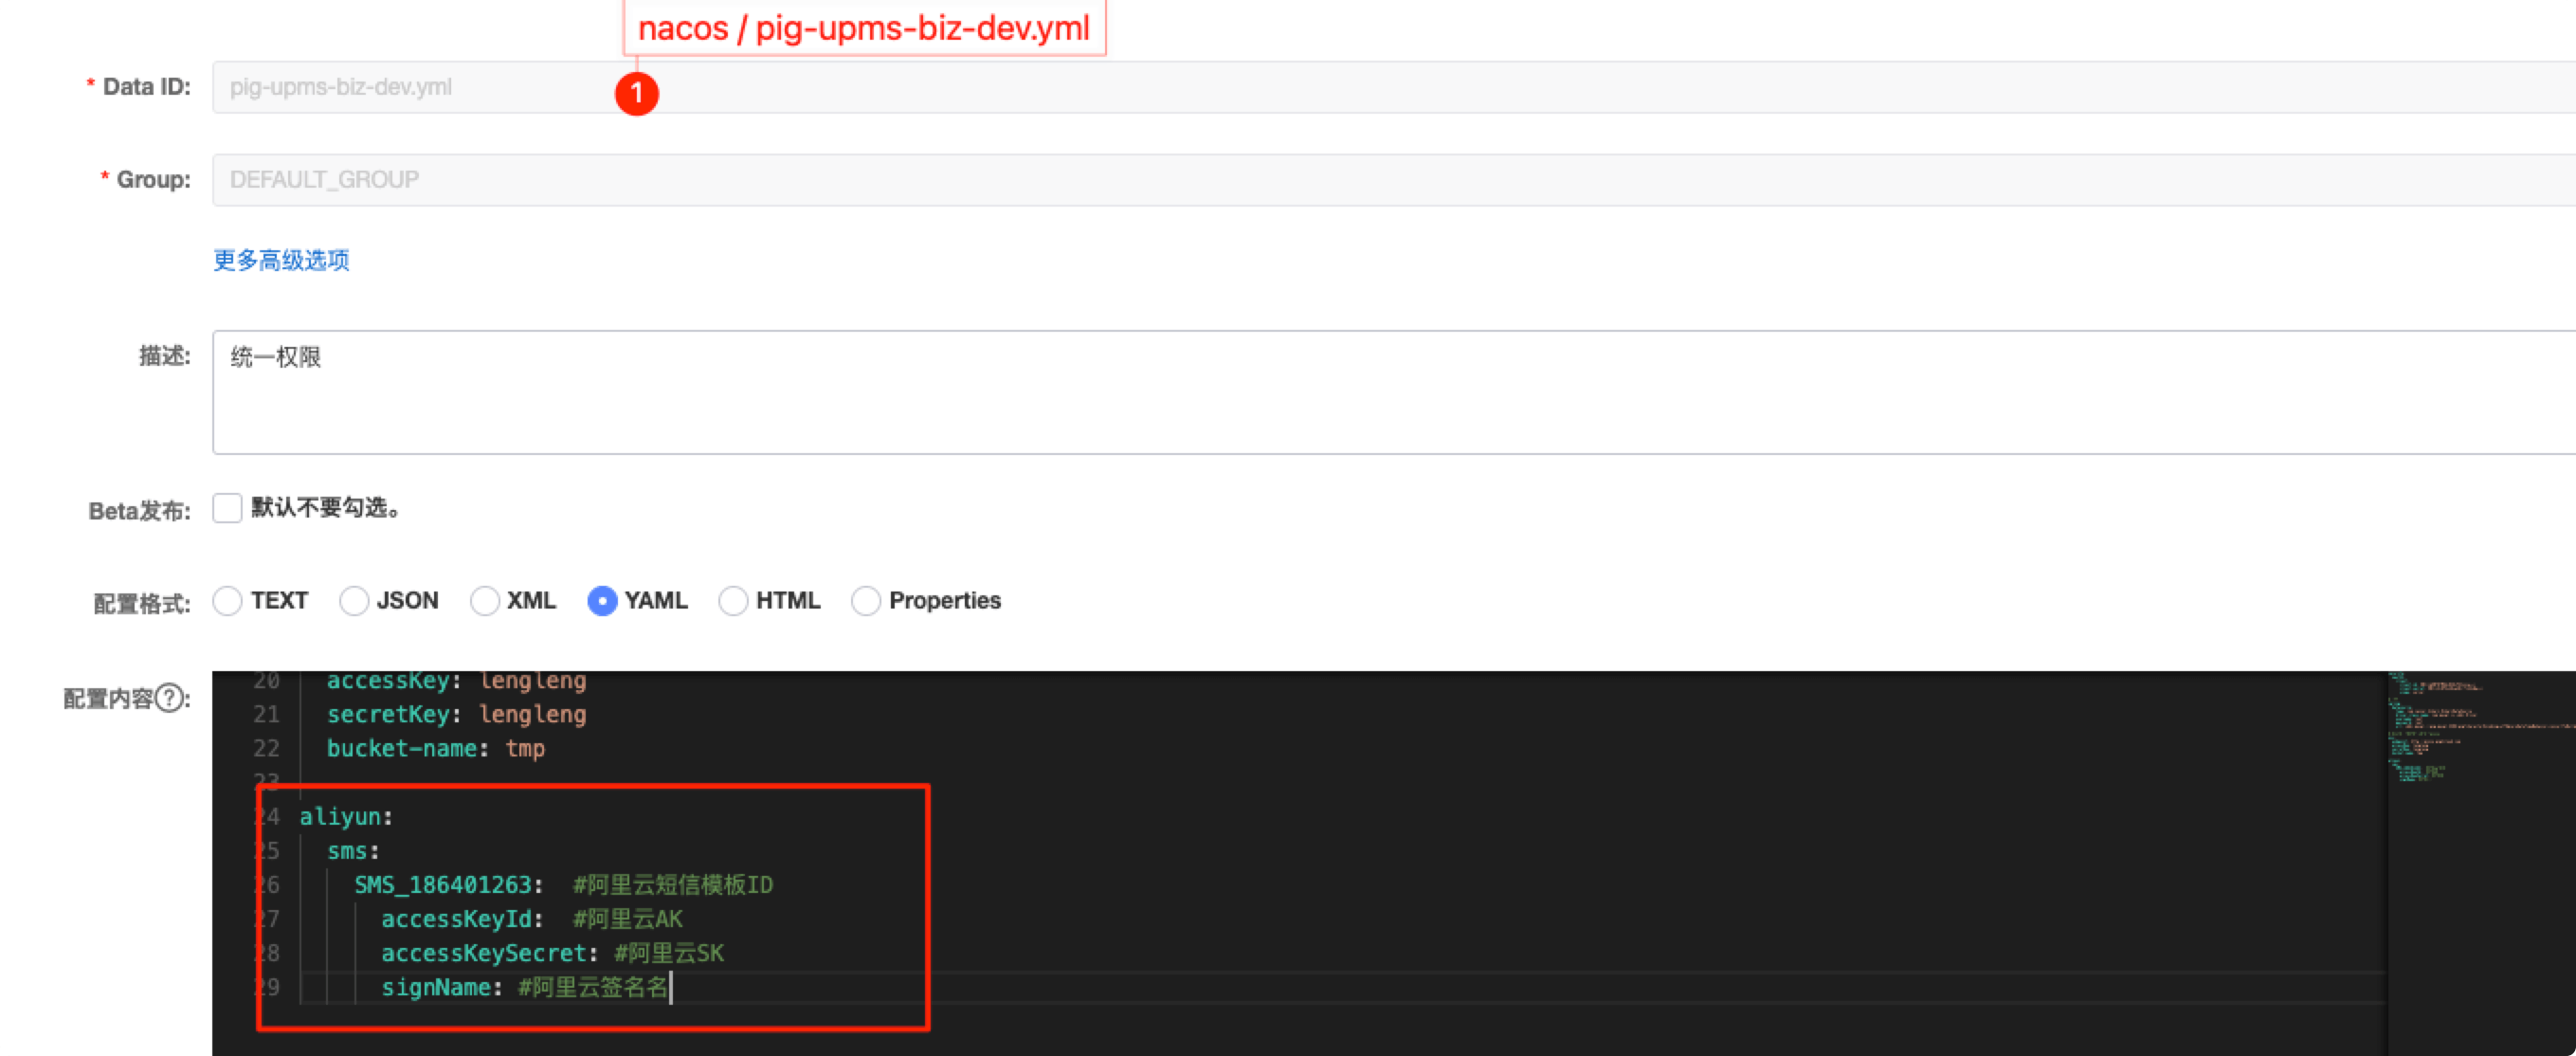Select the XML format radio button
This screenshot has width=2576, height=1056.
click(x=484, y=601)
